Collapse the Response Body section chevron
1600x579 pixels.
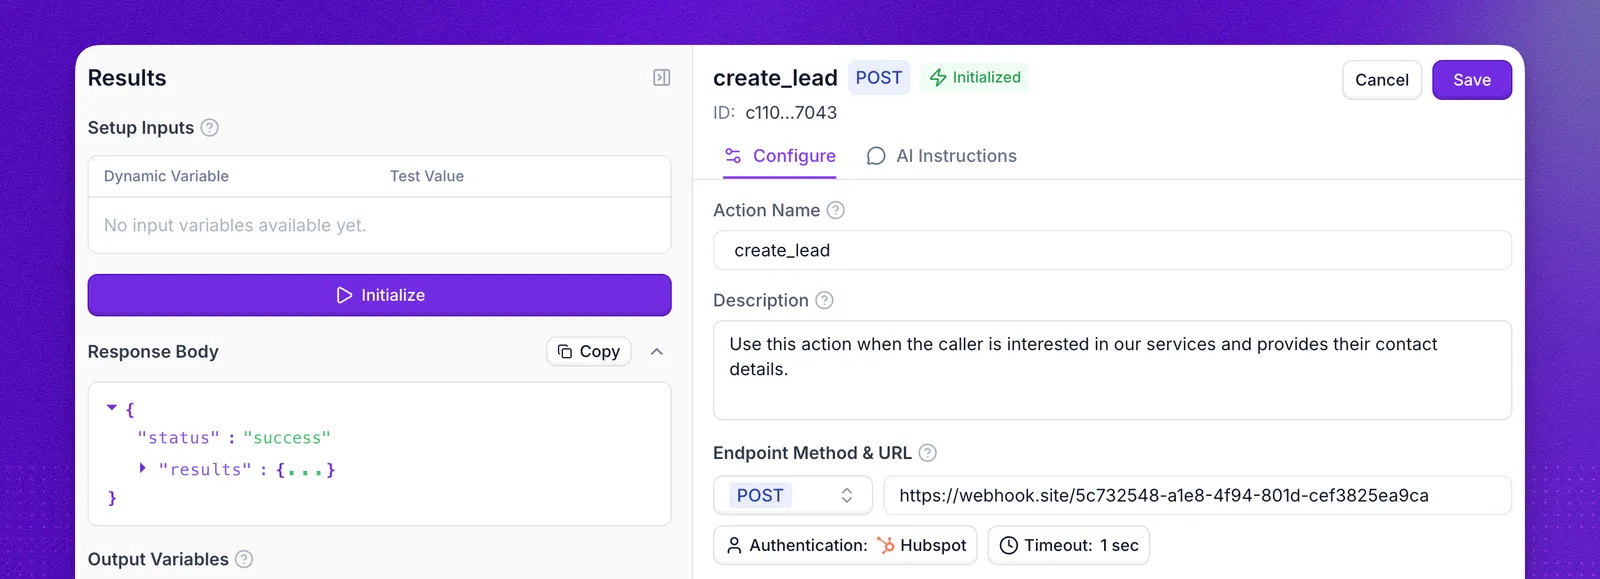click(x=657, y=351)
